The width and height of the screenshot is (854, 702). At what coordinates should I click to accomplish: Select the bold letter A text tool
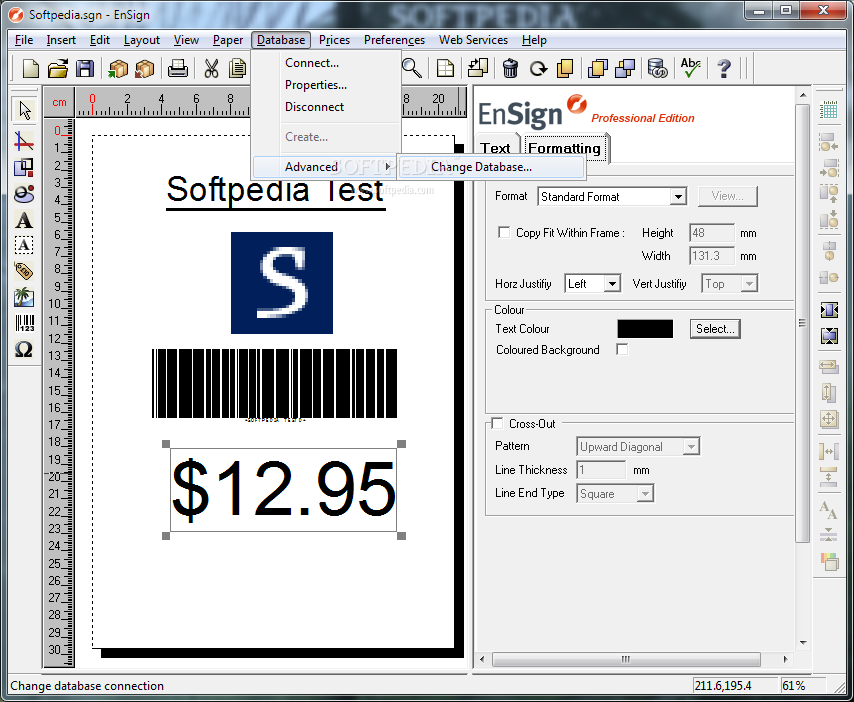pos(23,221)
